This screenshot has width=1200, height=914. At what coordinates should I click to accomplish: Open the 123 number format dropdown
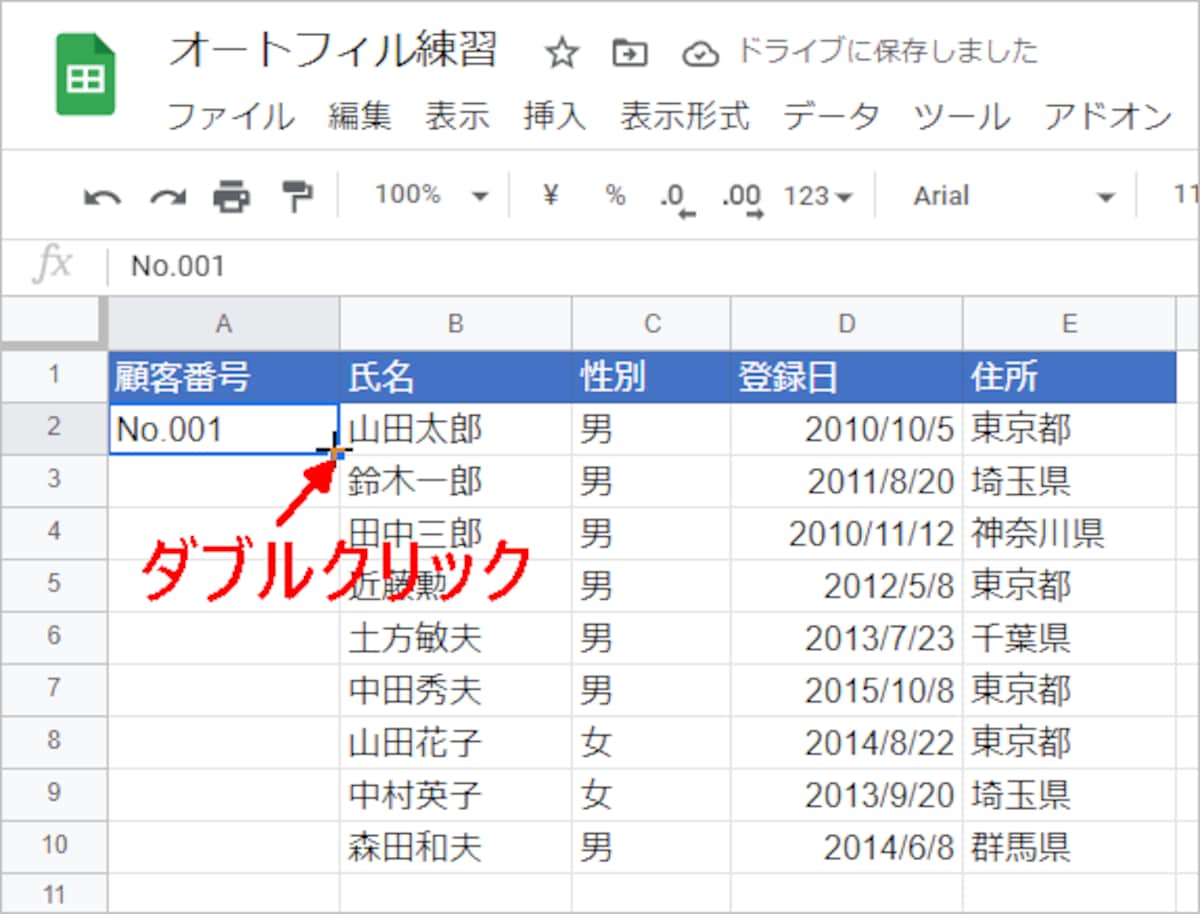[818, 196]
